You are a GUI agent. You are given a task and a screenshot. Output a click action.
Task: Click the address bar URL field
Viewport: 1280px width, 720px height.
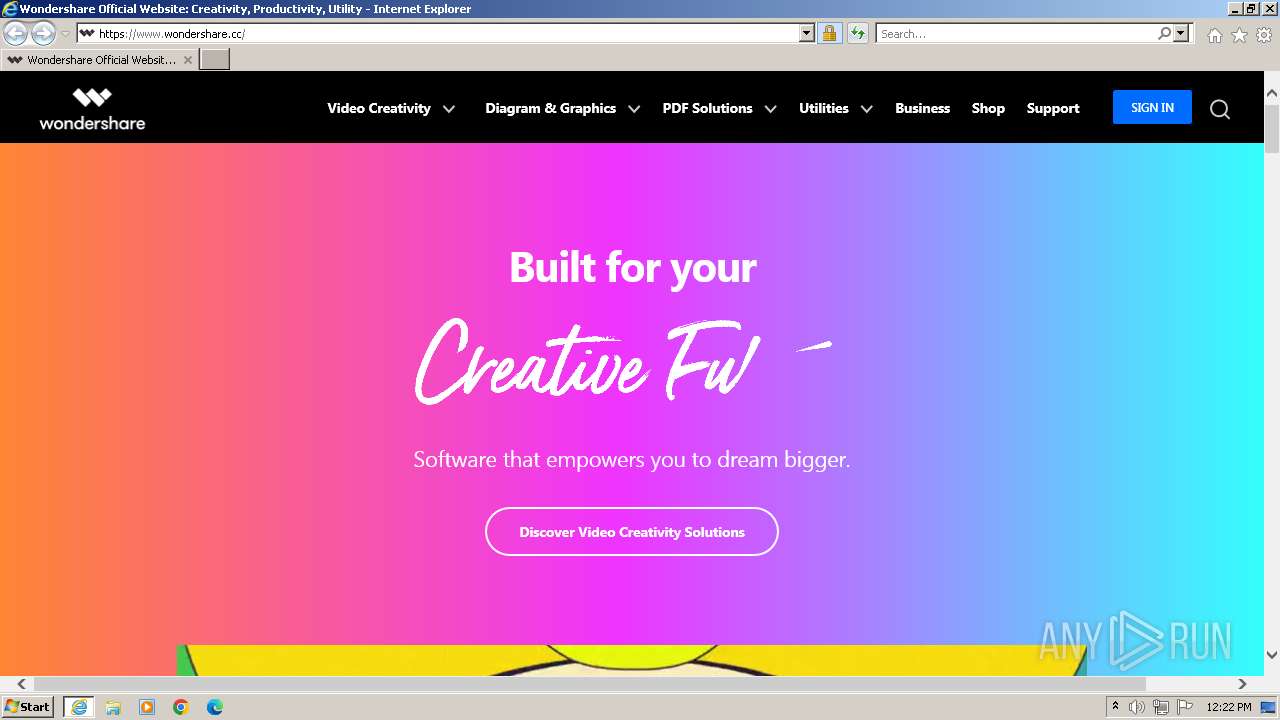[x=446, y=33]
